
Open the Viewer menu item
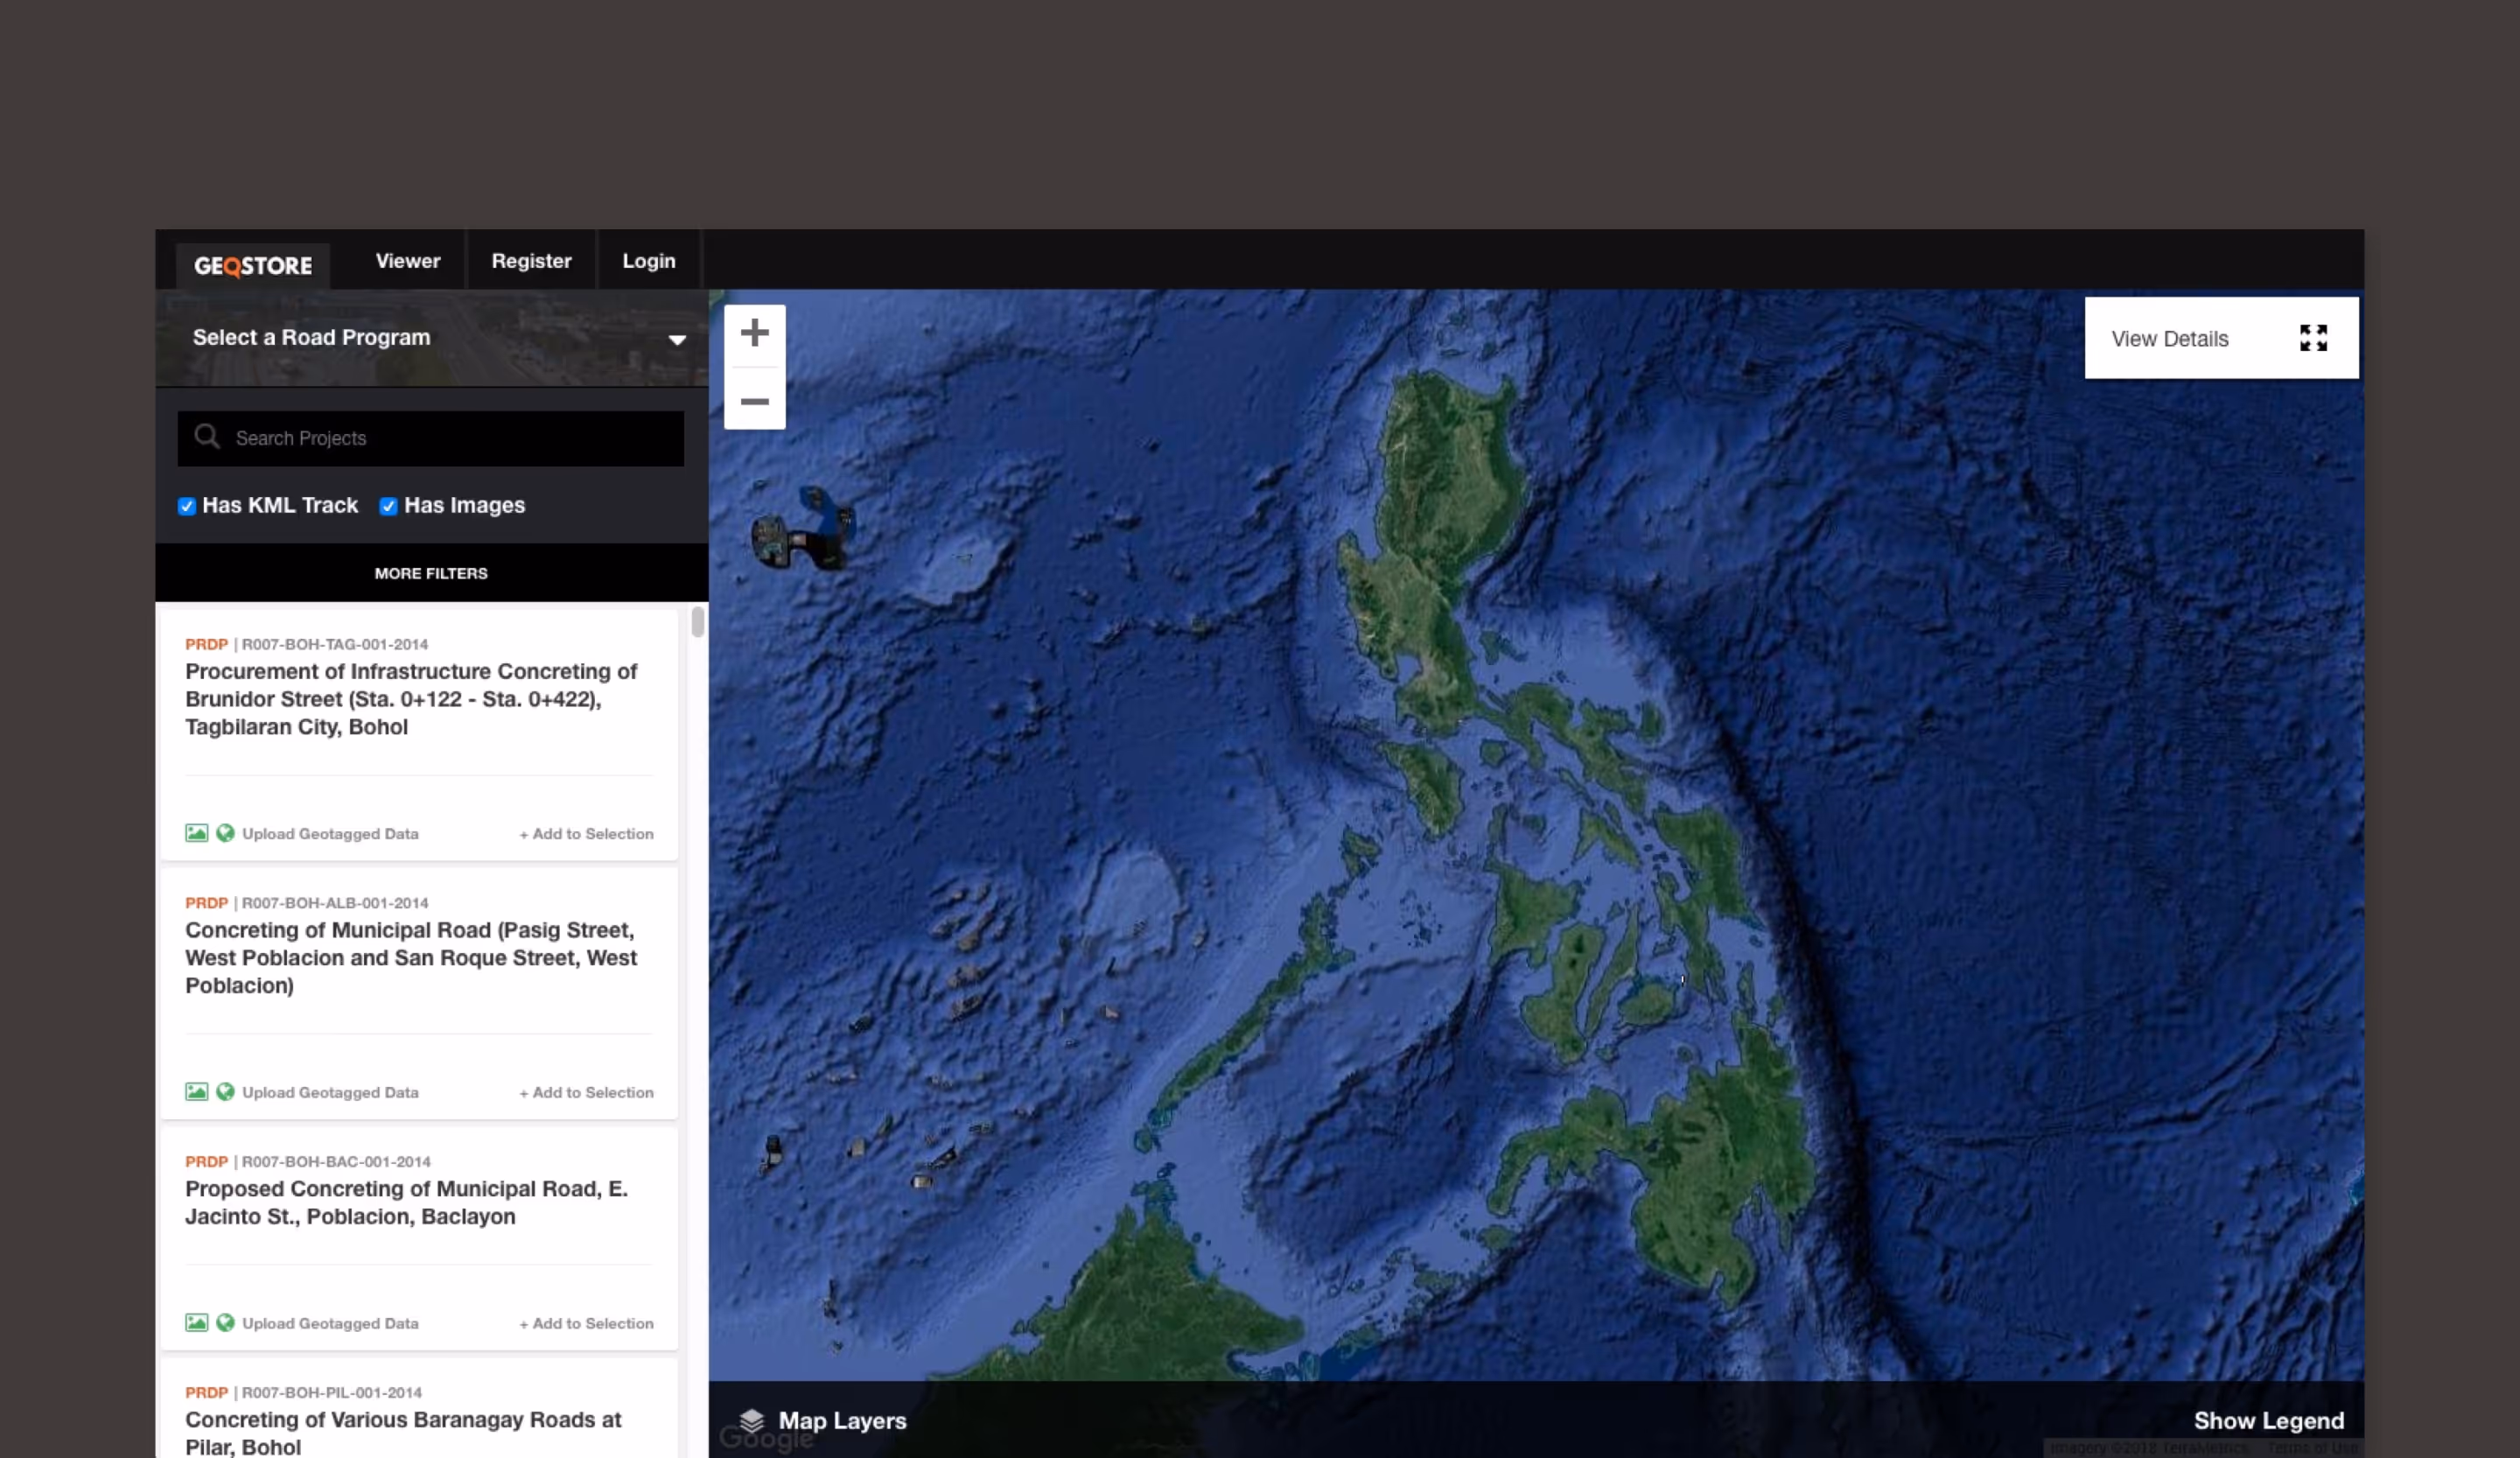(x=407, y=261)
